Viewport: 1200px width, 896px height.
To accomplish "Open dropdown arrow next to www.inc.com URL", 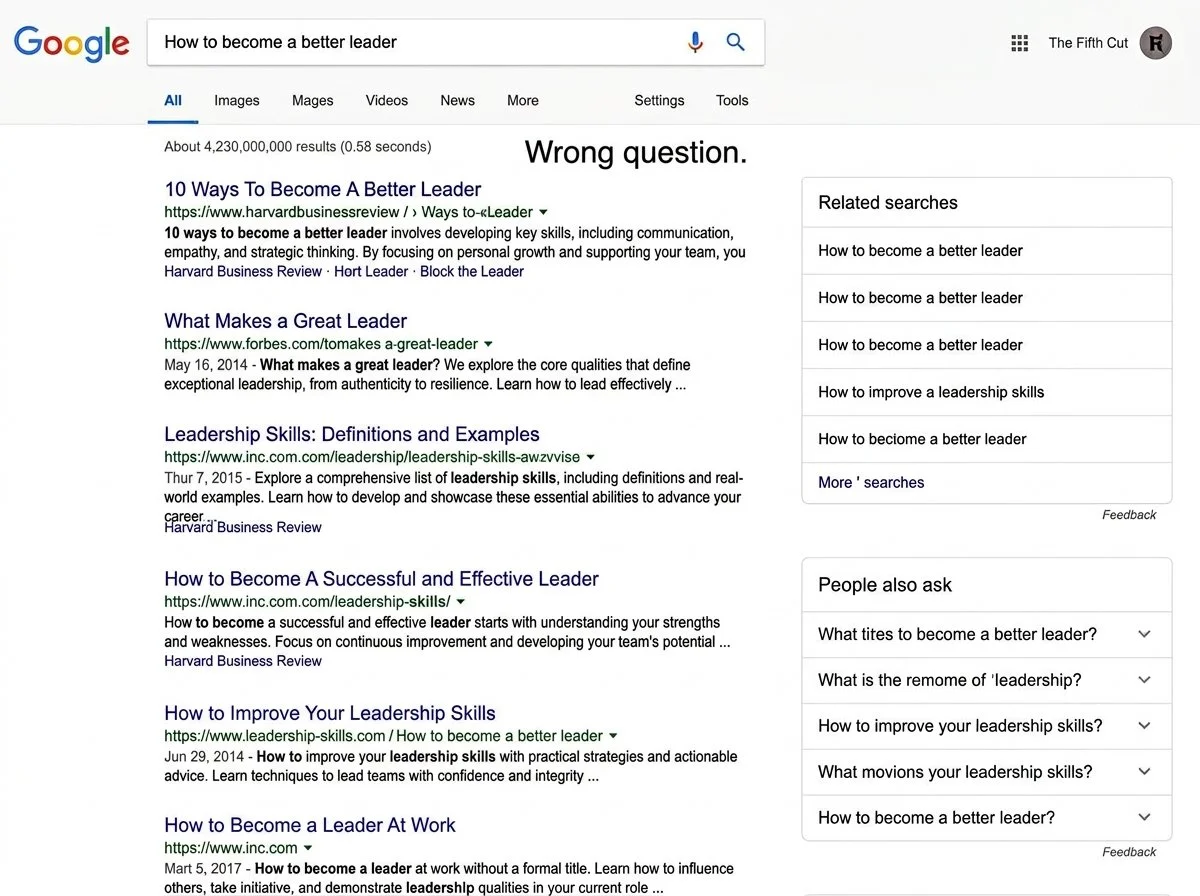I will click(308, 848).
